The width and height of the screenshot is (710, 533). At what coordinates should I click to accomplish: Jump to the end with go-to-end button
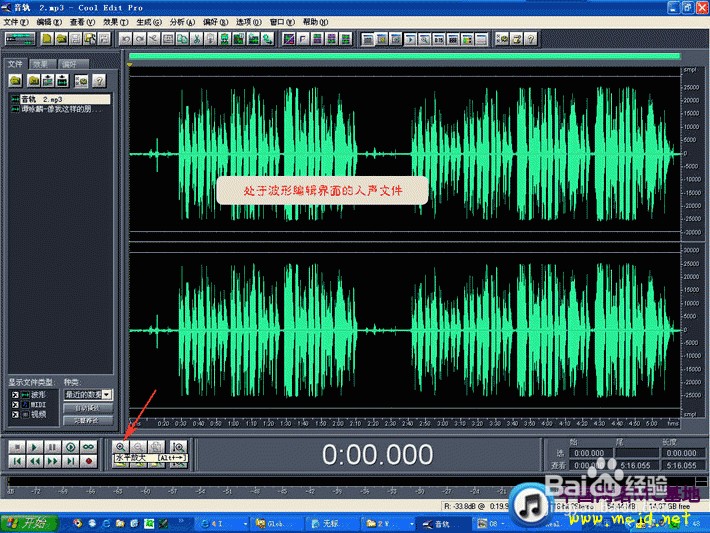(71, 461)
